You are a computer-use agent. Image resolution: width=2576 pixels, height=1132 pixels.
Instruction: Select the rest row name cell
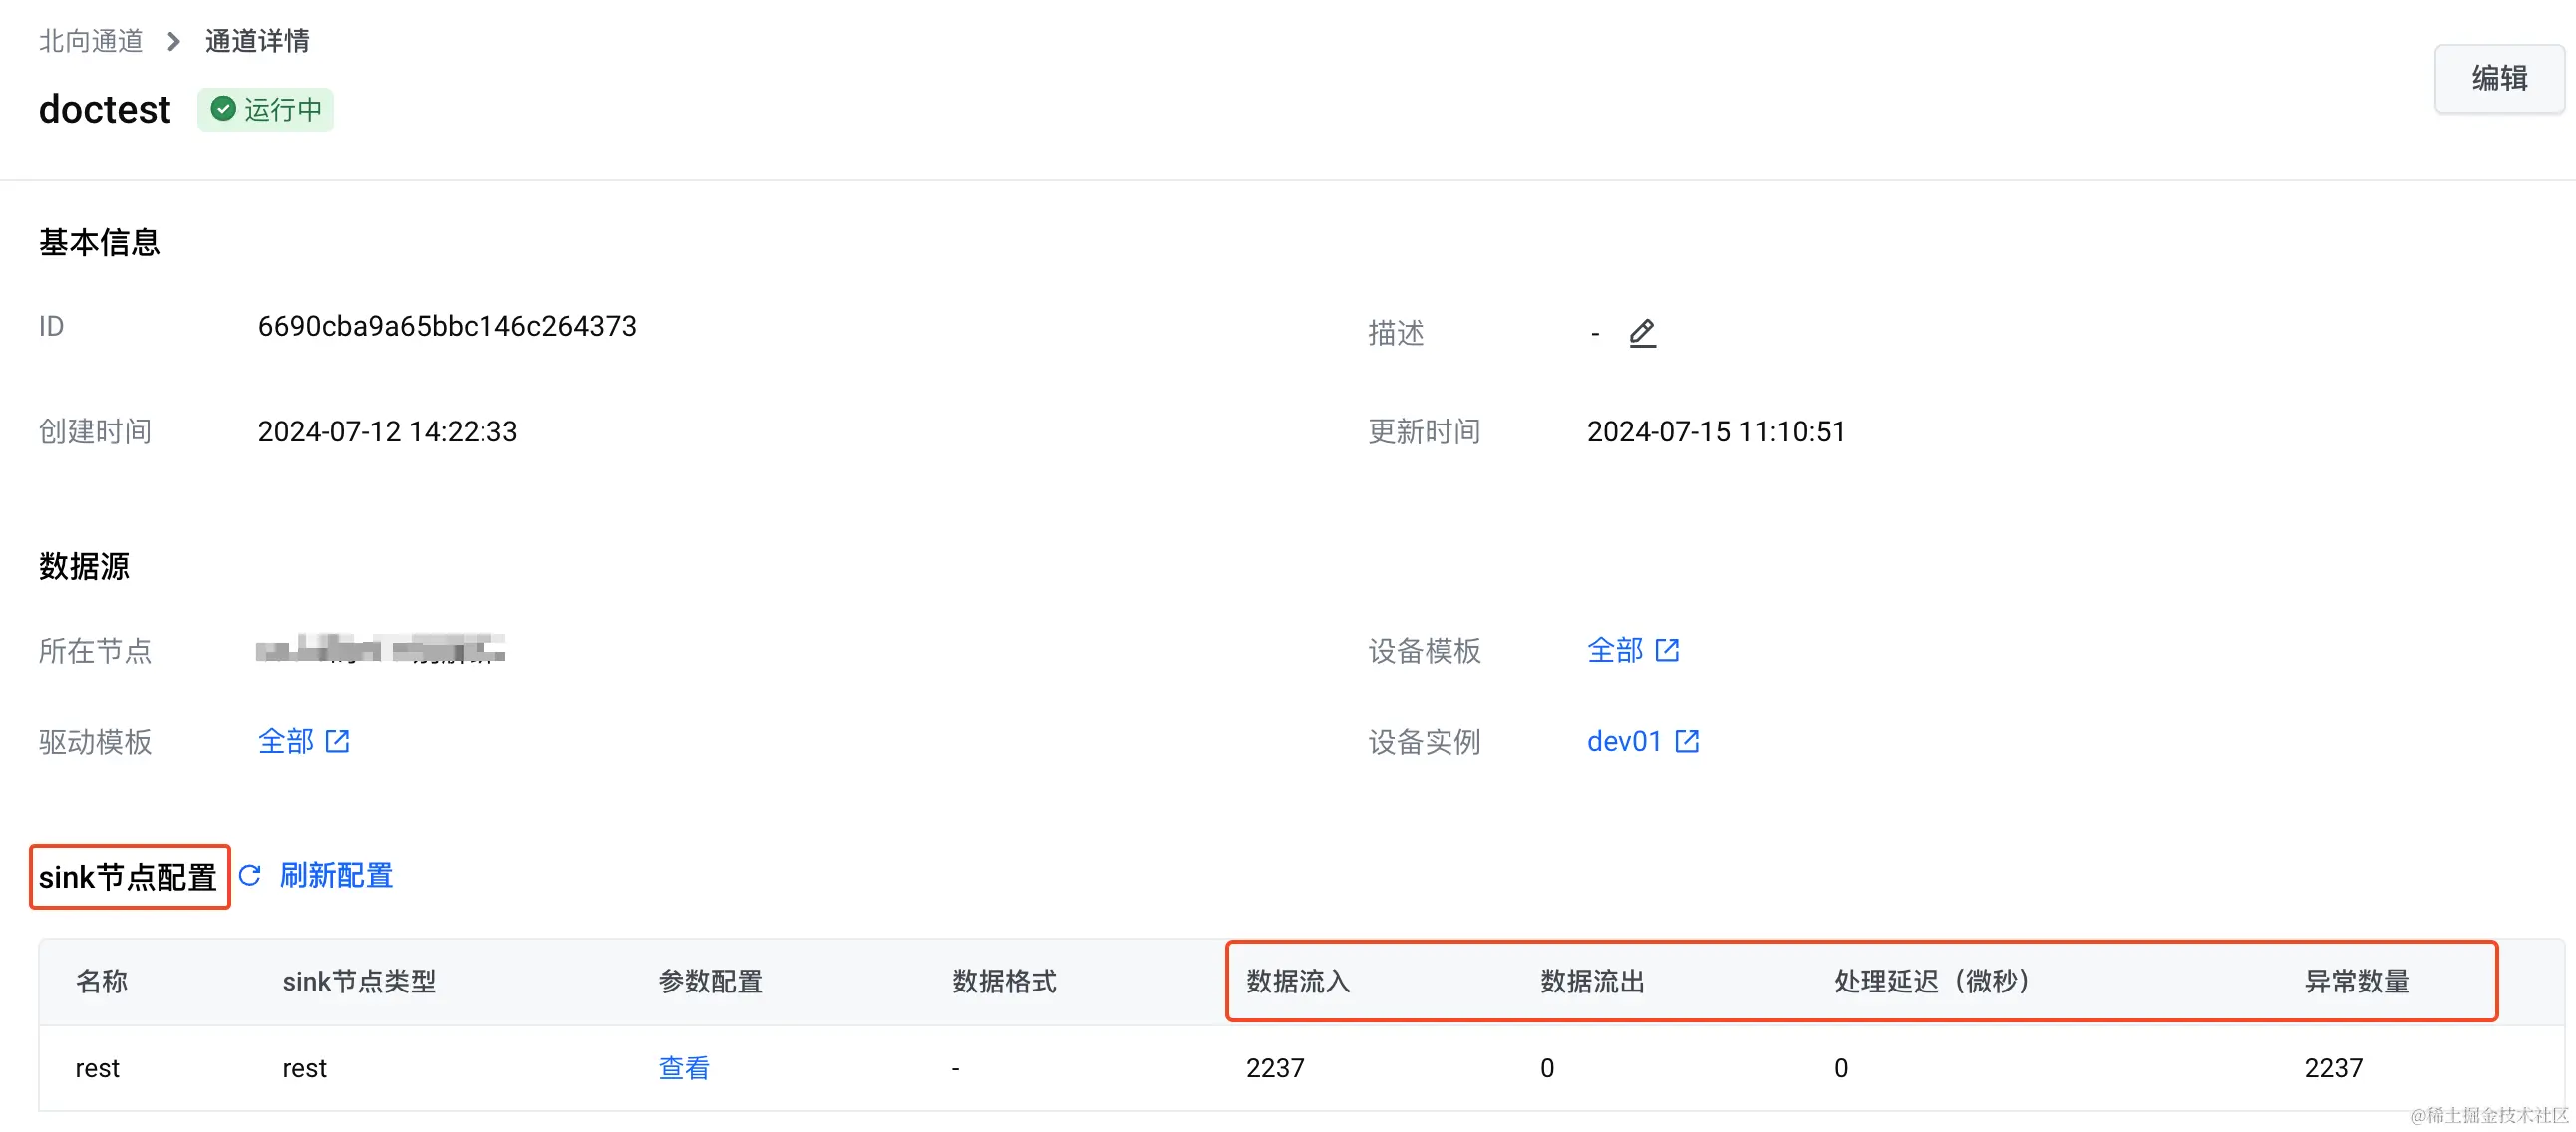tap(97, 1068)
